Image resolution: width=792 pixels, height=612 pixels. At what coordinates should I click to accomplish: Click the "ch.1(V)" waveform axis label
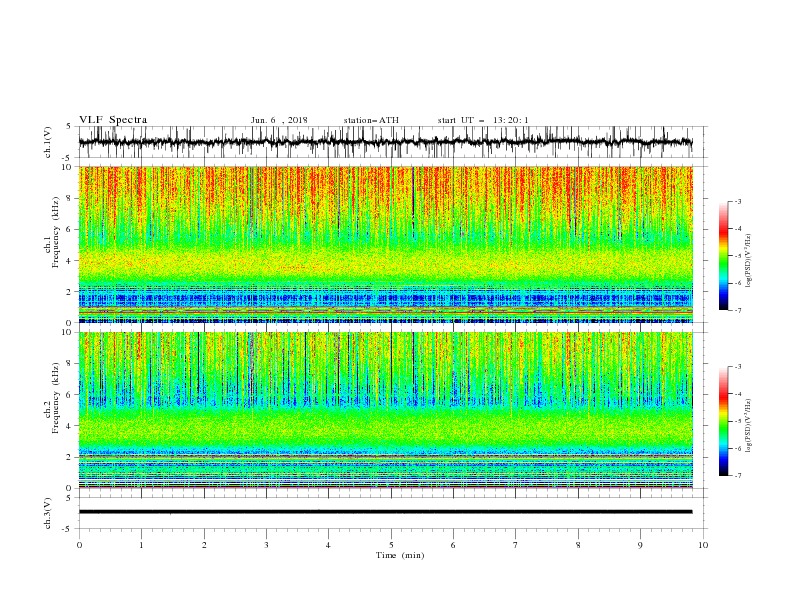48,142
